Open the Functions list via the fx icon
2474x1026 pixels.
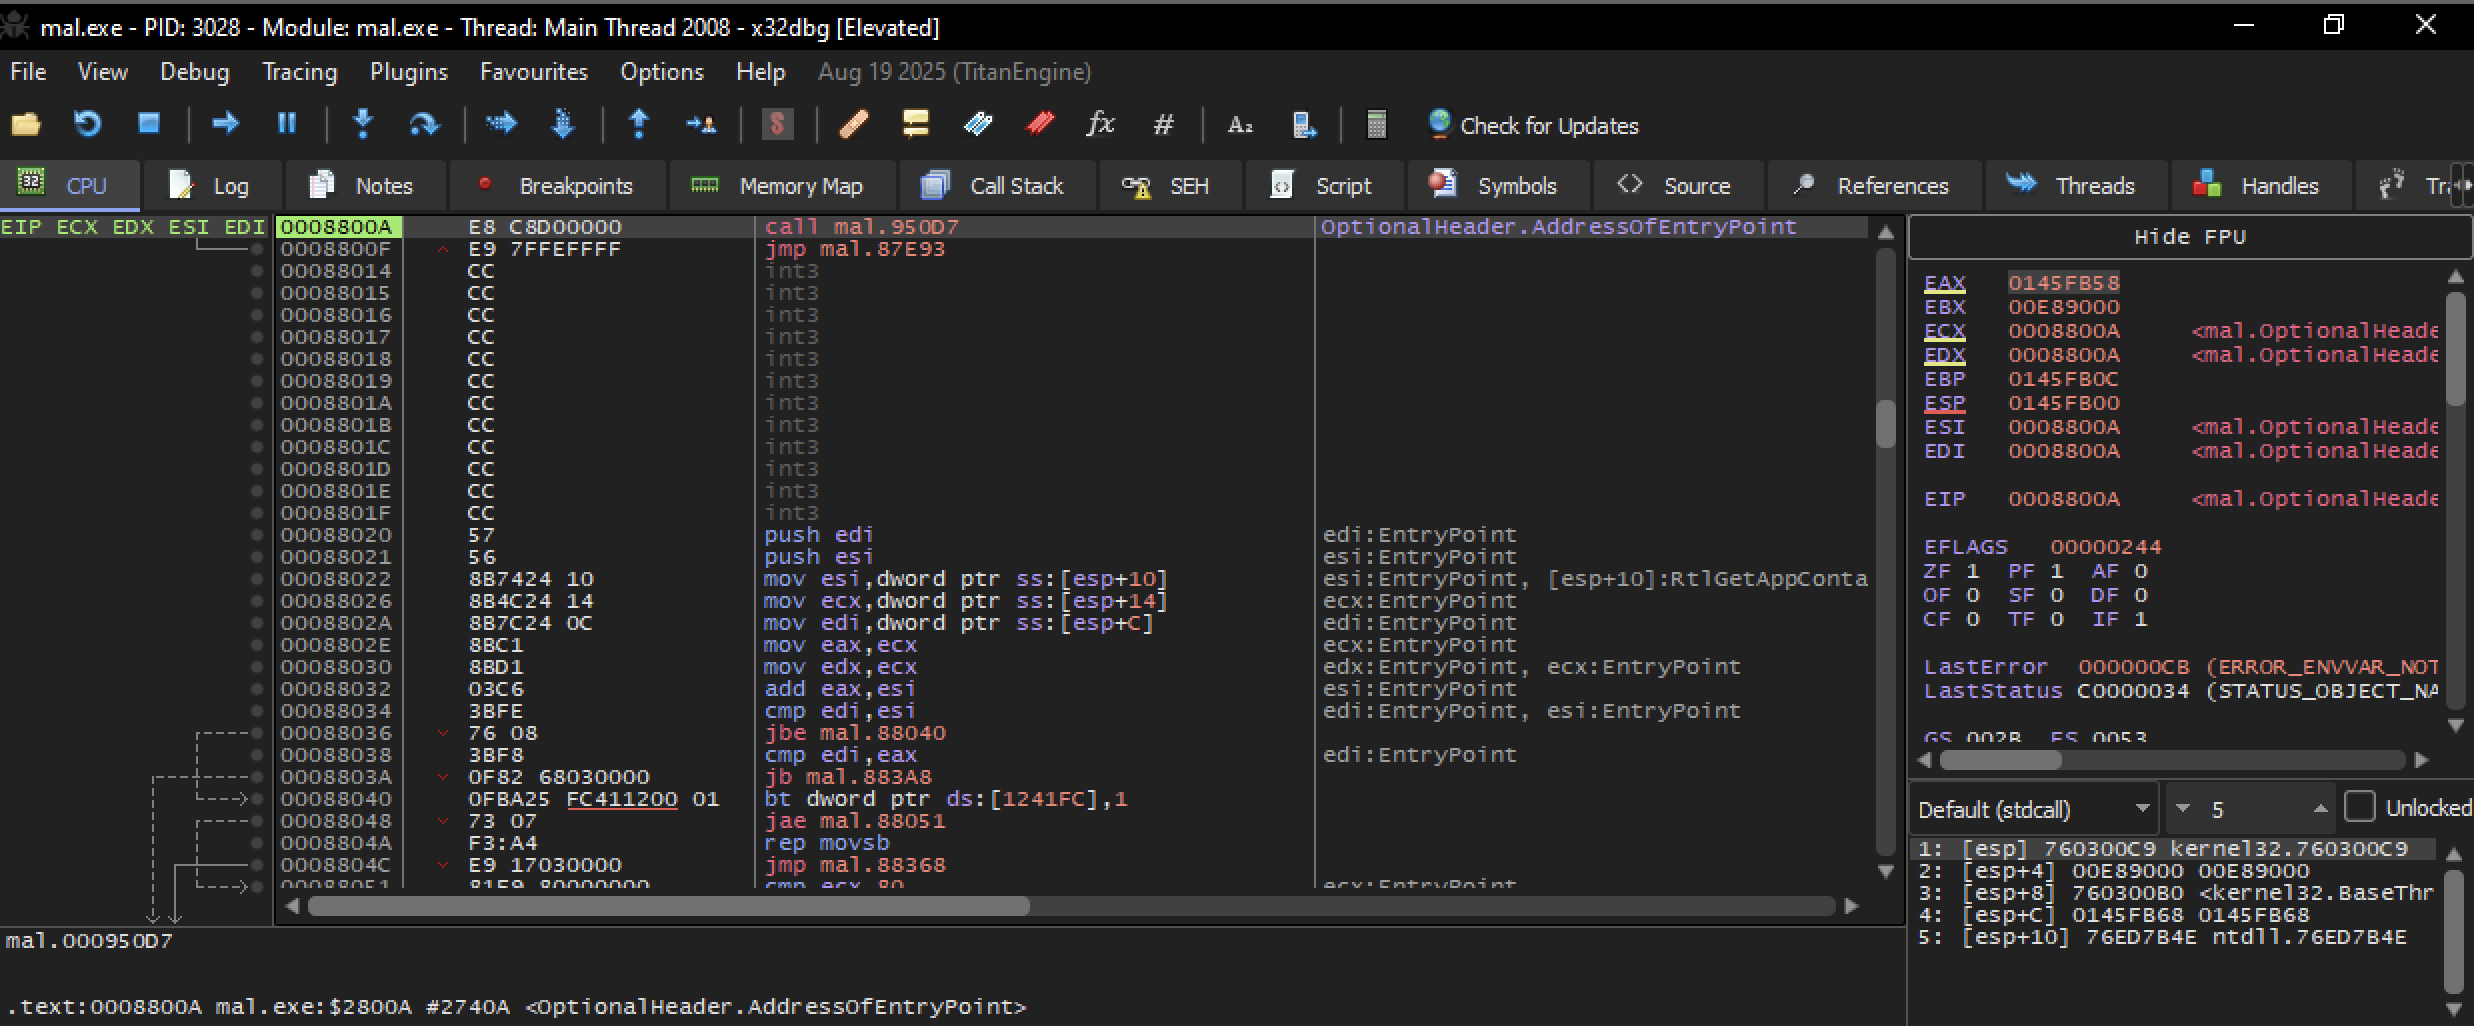click(1101, 124)
